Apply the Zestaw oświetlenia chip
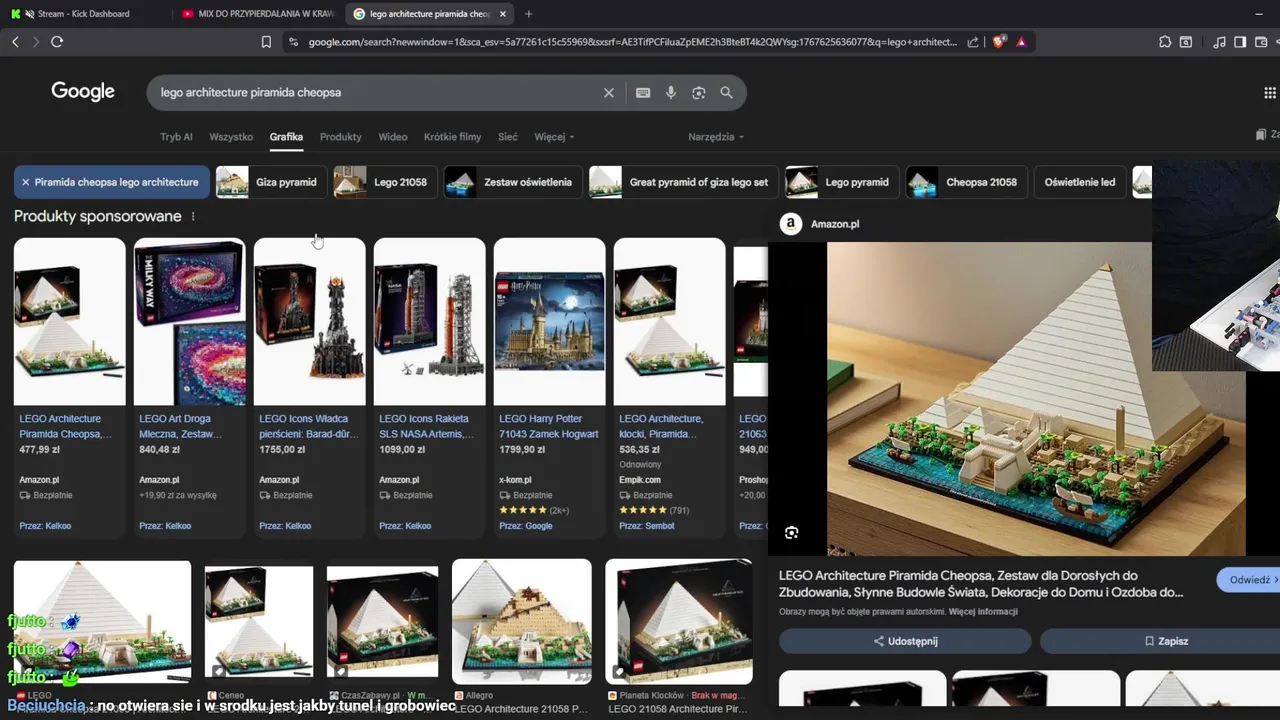The width and height of the screenshot is (1280, 720). (513, 182)
